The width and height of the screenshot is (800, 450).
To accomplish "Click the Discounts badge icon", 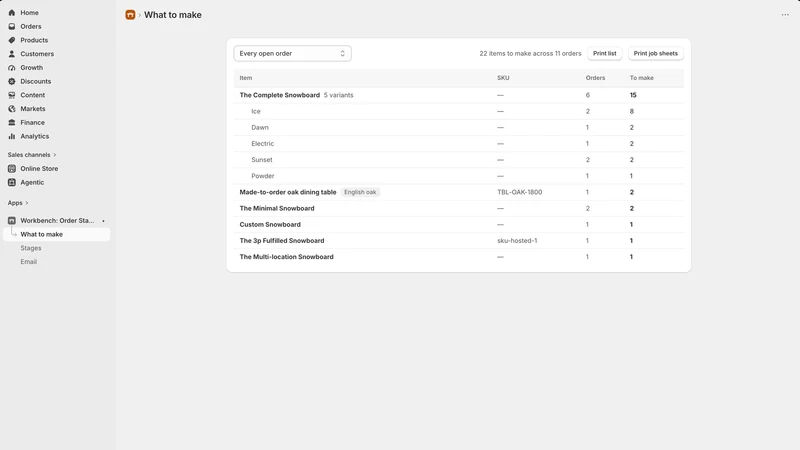I will (x=12, y=82).
